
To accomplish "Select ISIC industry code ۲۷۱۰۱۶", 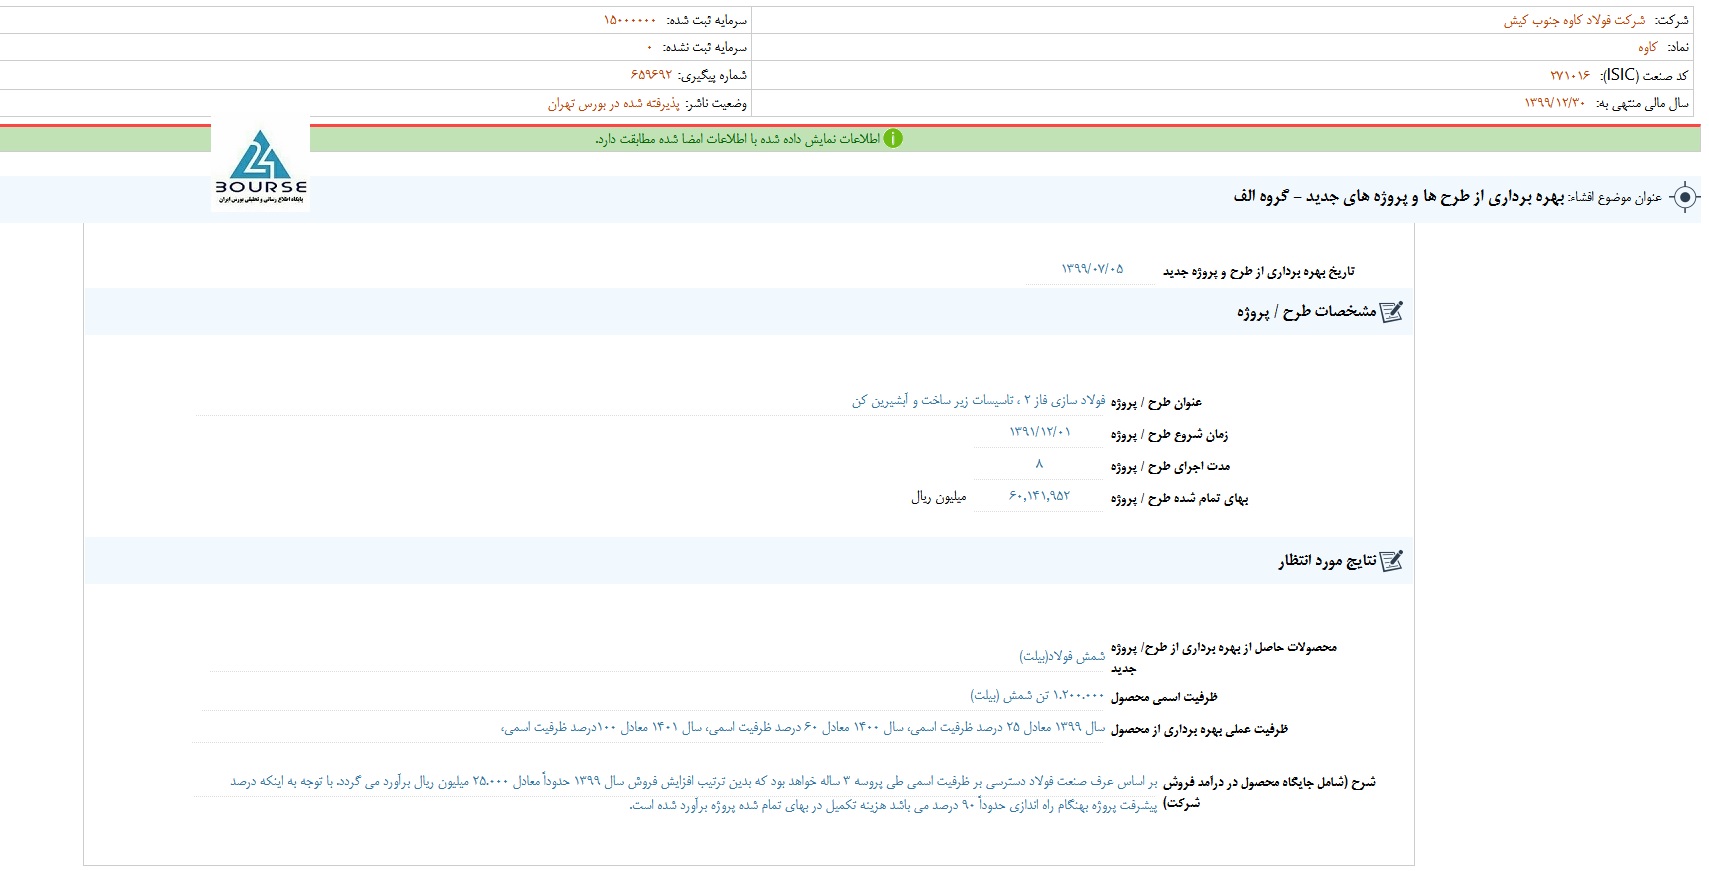I will pos(1570,75).
